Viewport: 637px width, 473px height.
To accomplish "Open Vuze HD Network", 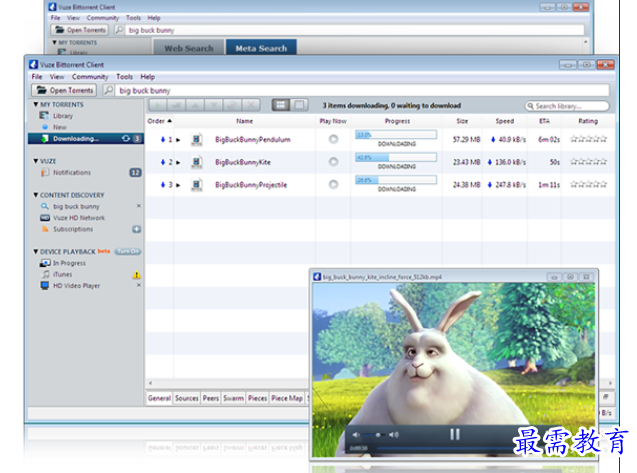I will (79, 218).
